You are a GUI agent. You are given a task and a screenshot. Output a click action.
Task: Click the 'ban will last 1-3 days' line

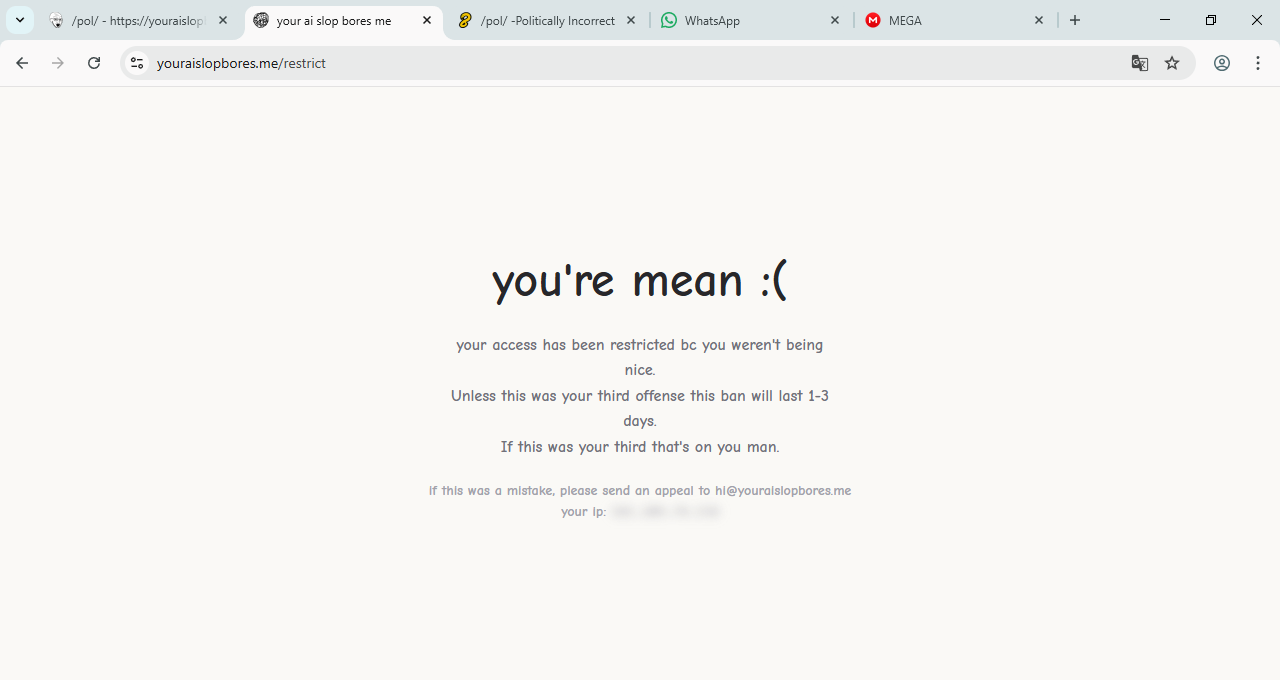click(x=640, y=408)
